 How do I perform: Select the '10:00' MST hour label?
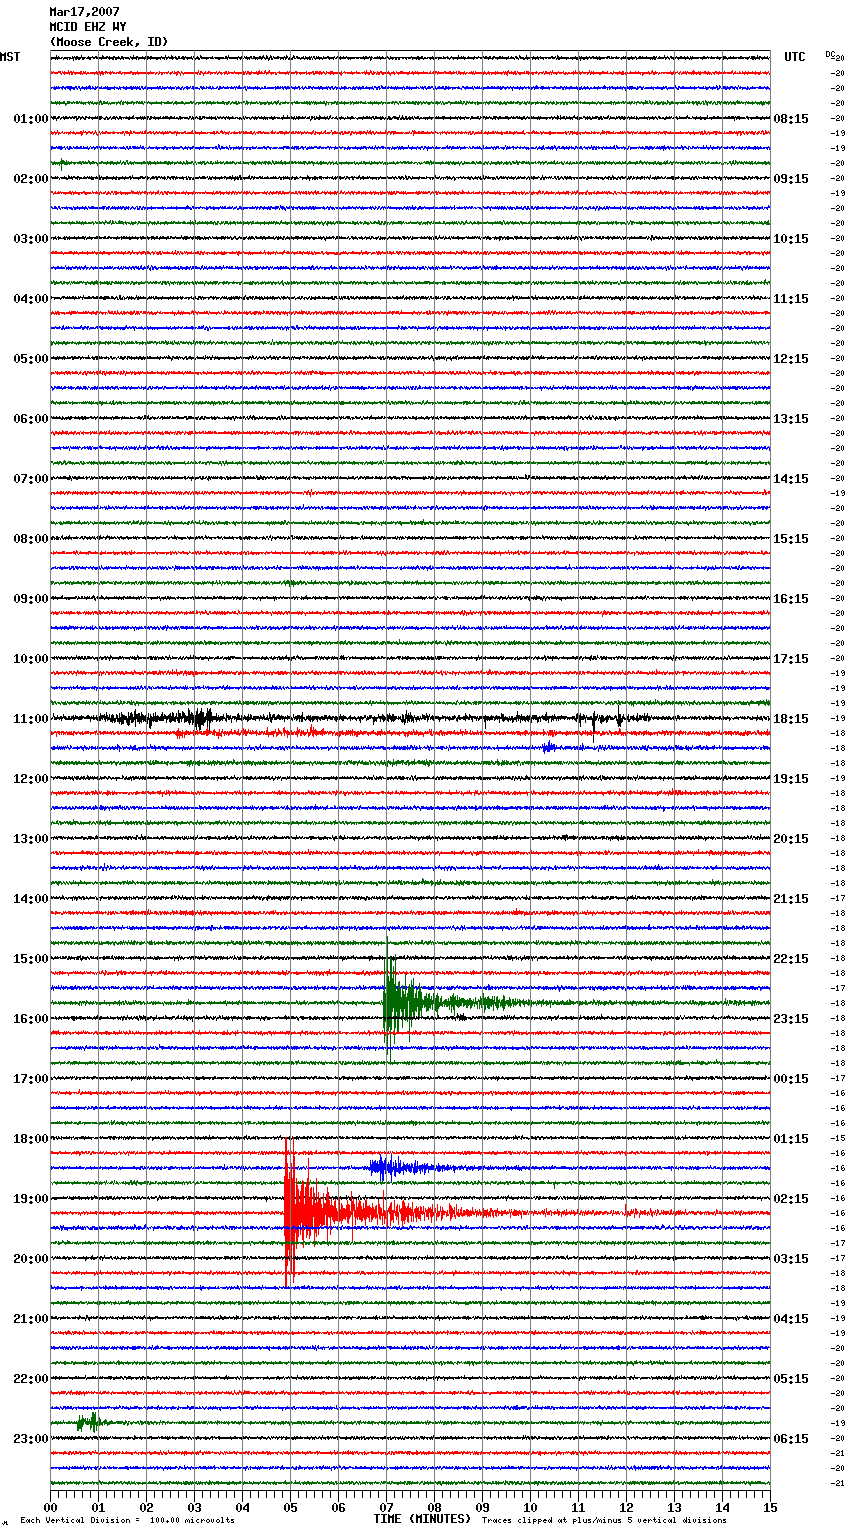[x=30, y=659]
